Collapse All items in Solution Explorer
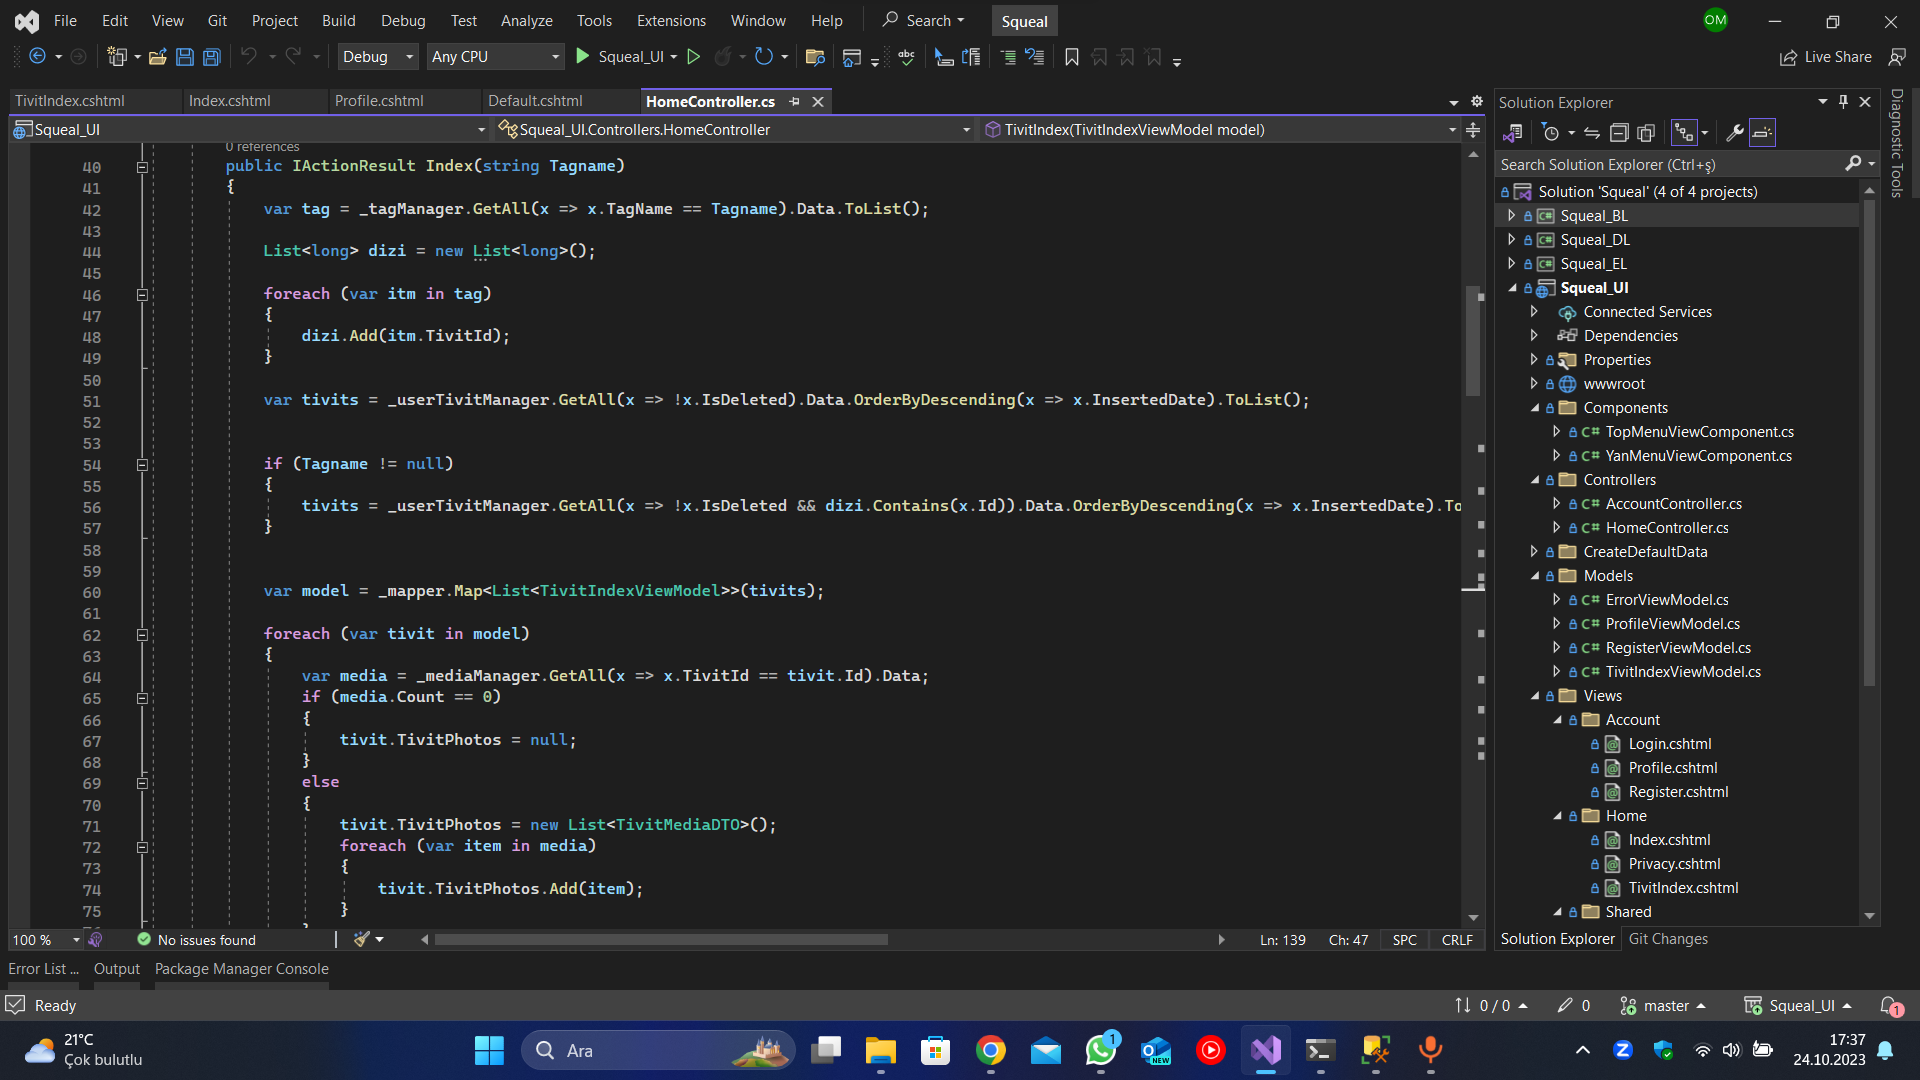The height and width of the screenshot is (1080, 1920). [1618, 133]
